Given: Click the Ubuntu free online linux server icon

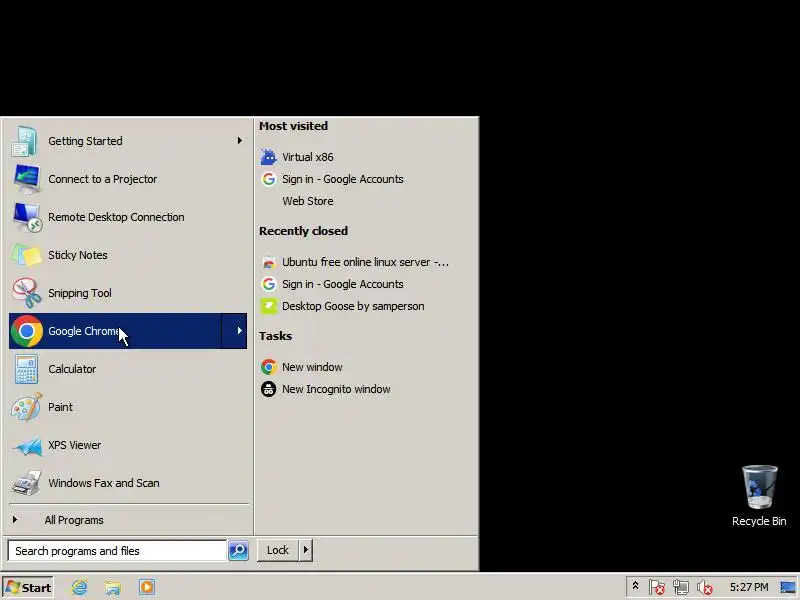Looking at the screenshot, I should (x=268, y=262).
